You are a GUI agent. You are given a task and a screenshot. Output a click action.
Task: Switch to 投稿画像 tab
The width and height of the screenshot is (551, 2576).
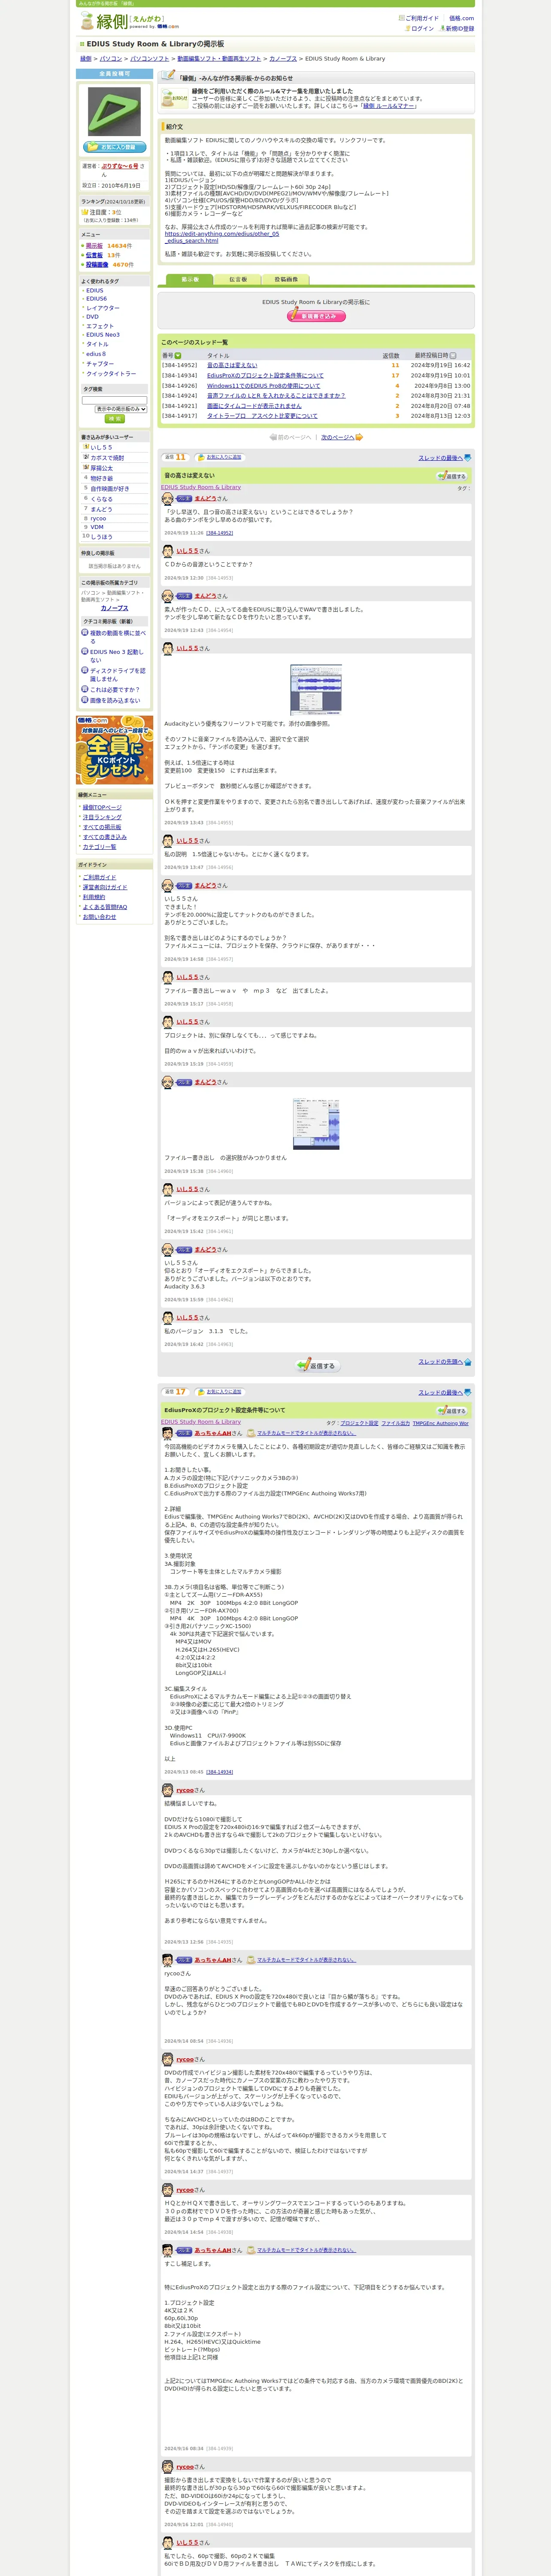(286, 280)
